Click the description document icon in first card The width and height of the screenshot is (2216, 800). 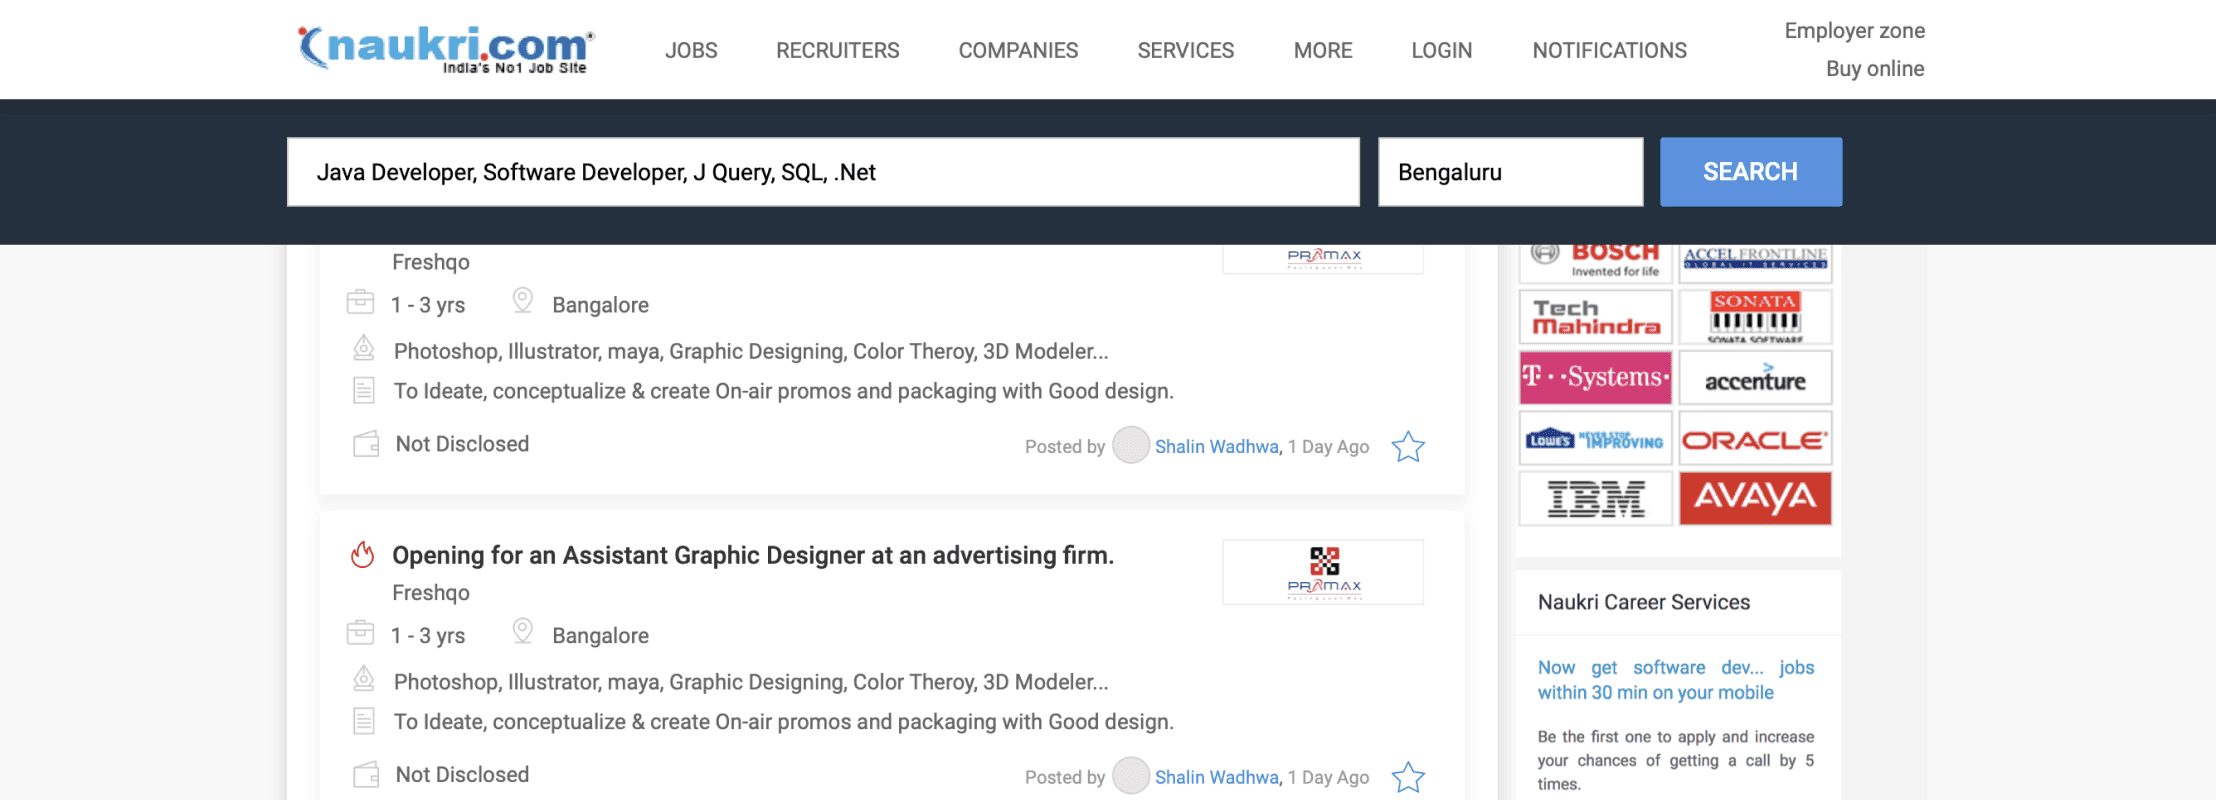point(364,390)
